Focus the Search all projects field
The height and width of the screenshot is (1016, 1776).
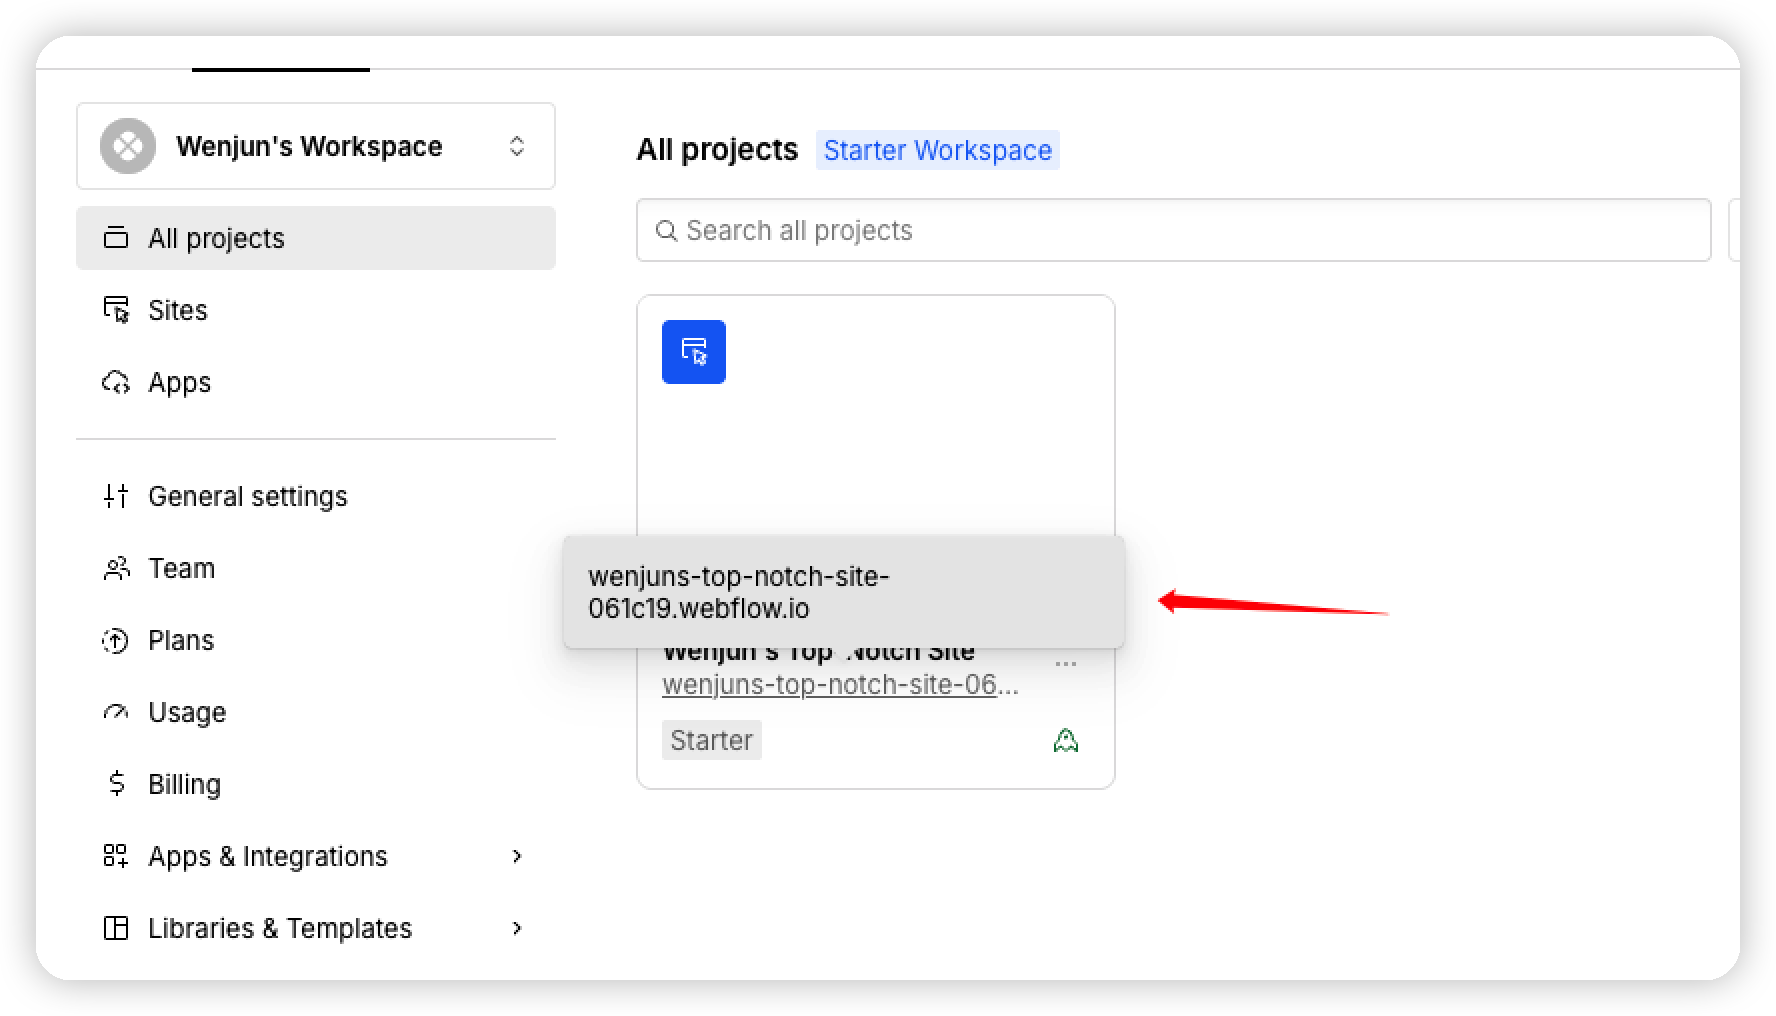point(1174,230)
